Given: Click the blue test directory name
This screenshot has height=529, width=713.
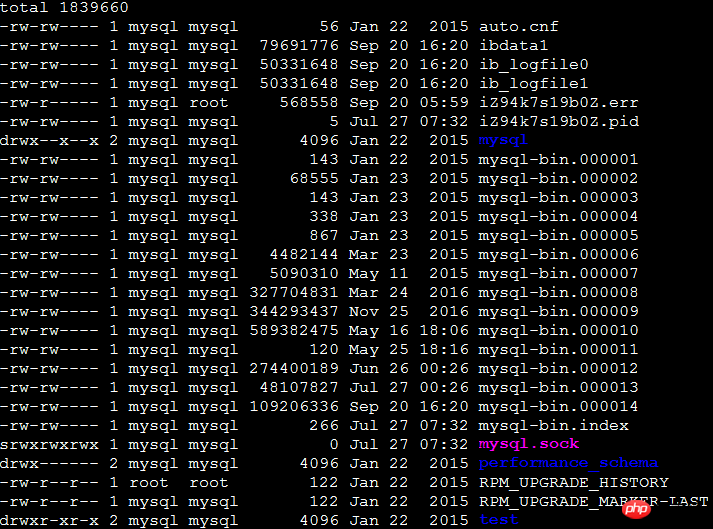Looking at the screenshot, I should pyautogui.click(x=498, y=520).
